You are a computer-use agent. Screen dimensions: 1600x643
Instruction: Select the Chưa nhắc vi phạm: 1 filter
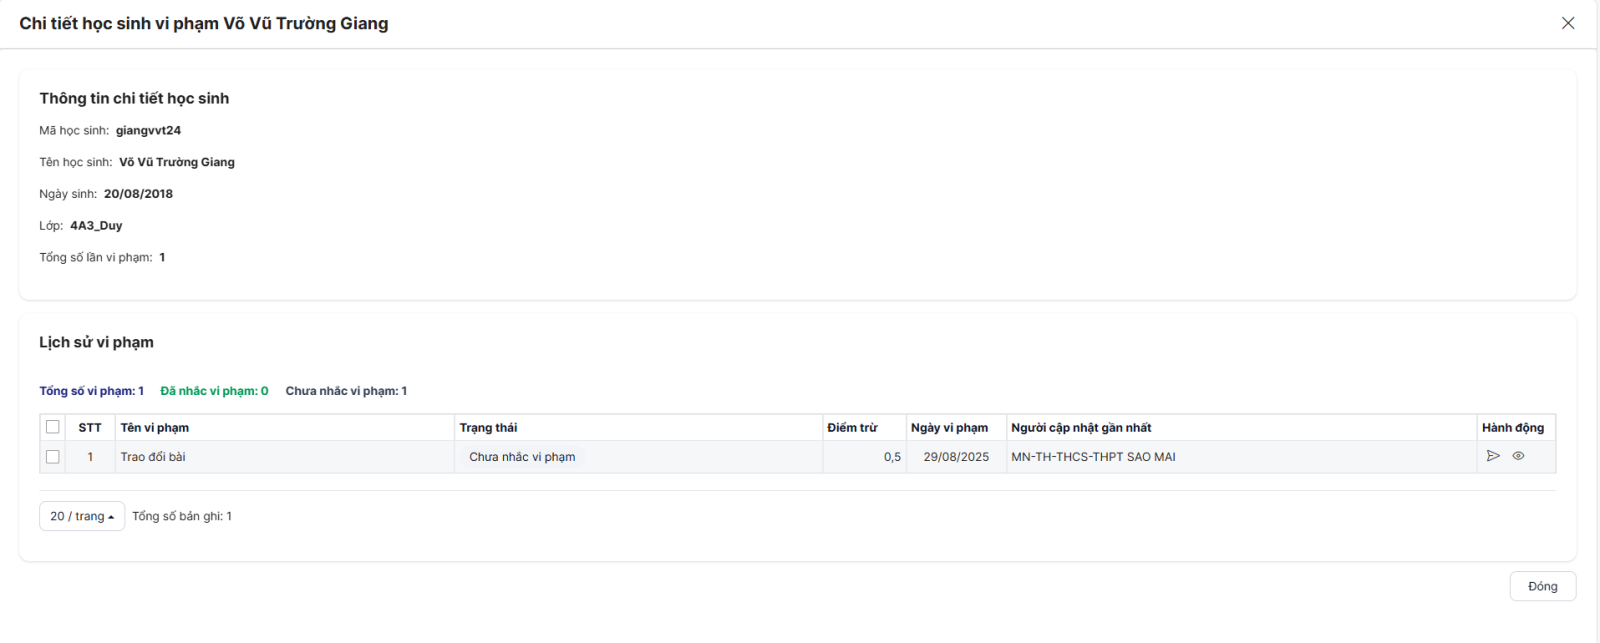pos(346,391)
